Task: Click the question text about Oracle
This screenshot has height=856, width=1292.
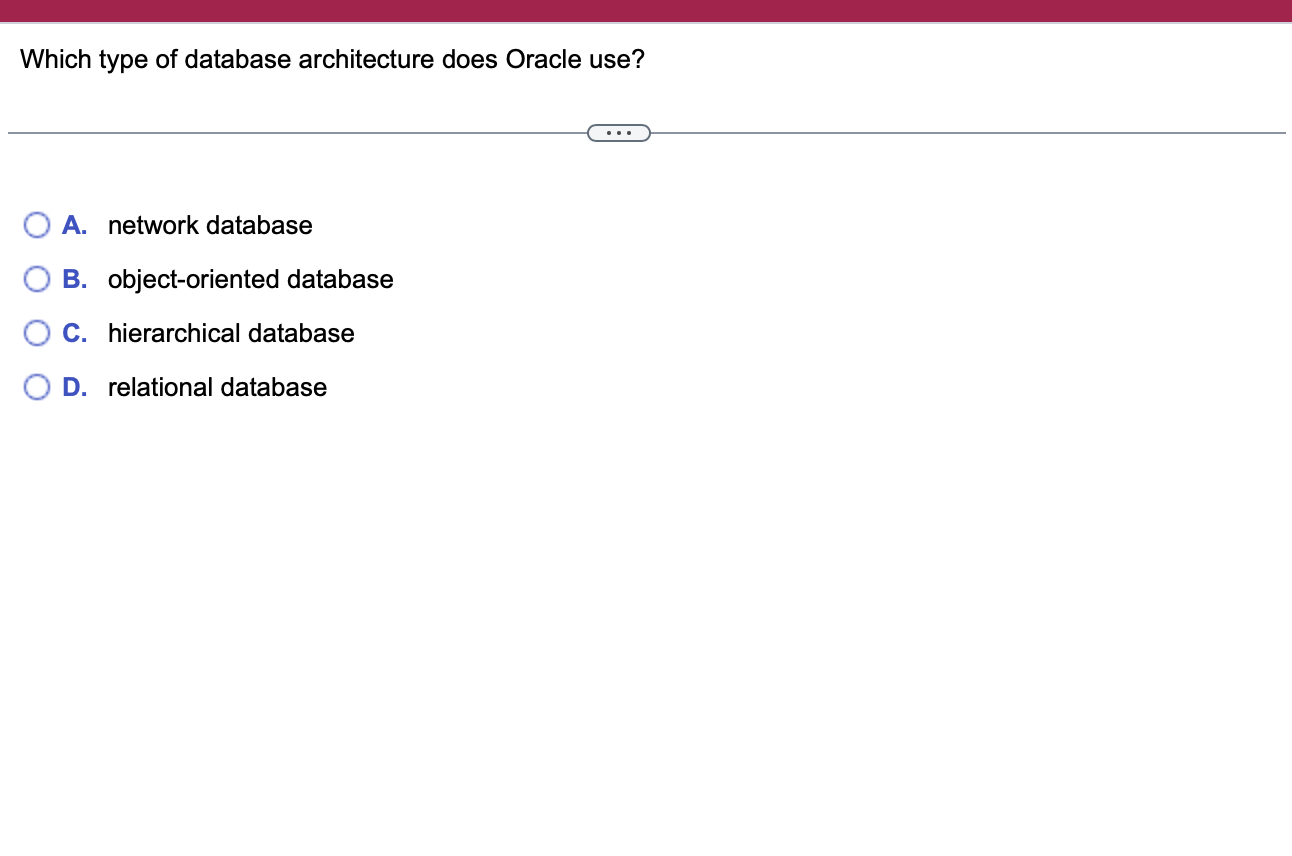Action: click(331, 59)
